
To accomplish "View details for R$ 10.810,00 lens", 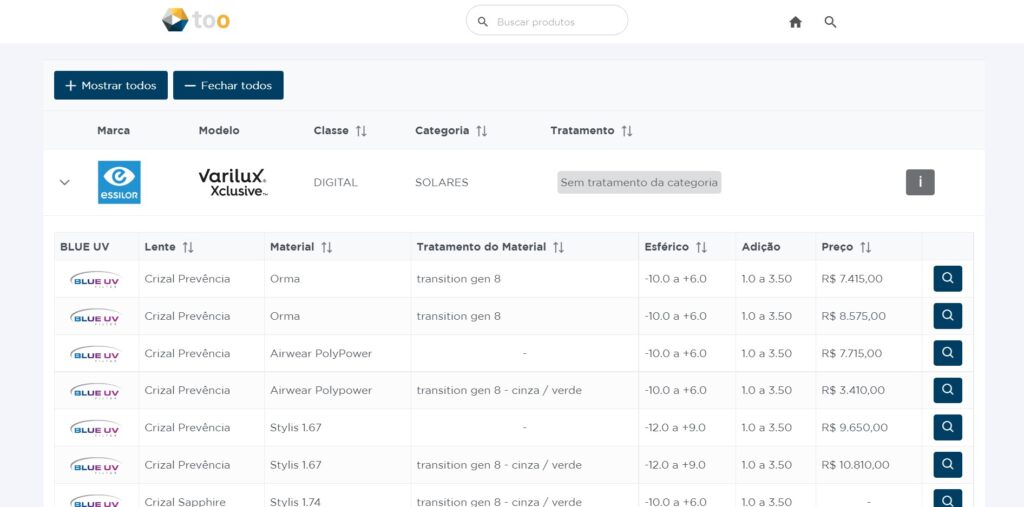I will tap(948, 465).
